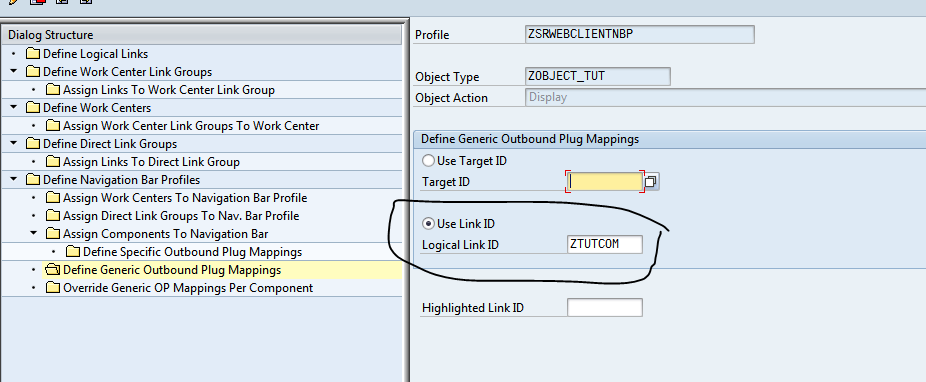The height and width of the screenshot is (382, 926).
Task: Collapse Define Work Center Link Groups node
Action: (x=14, y=72)
